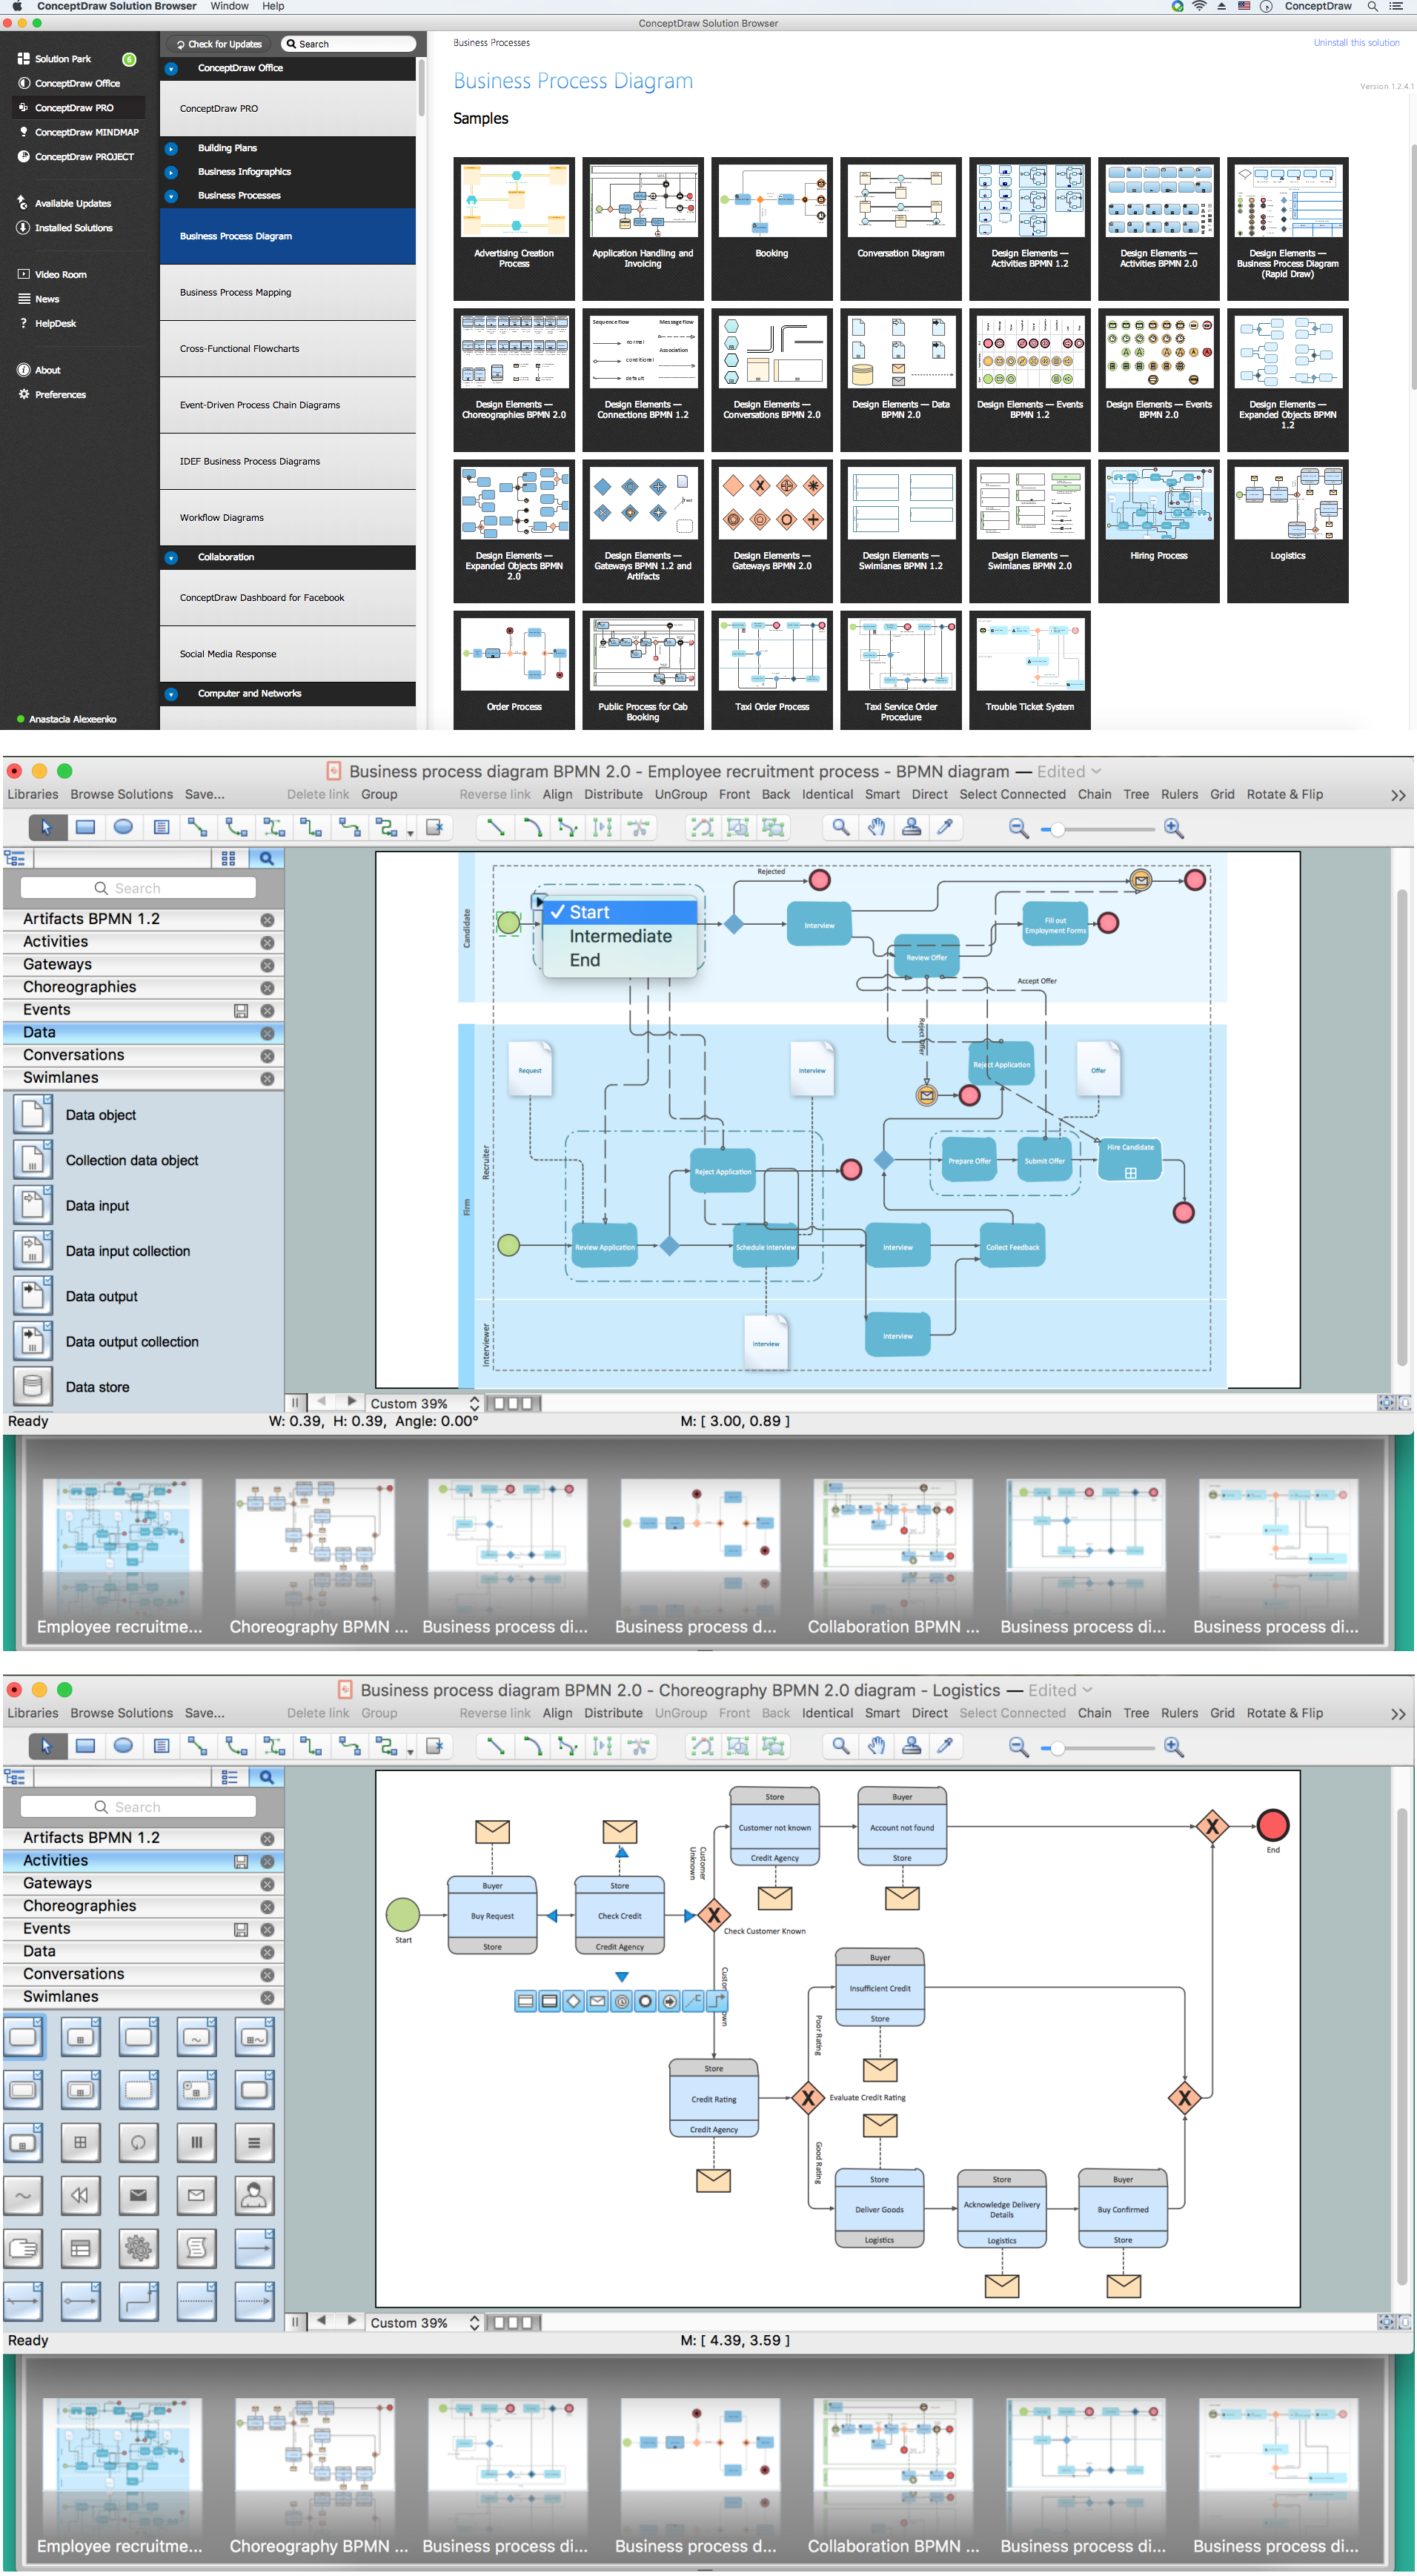This screenshot has width=1417, height=2576.
Task: Pick the rectangle tool in recruitment window toolbar
Action: point(85,827)
